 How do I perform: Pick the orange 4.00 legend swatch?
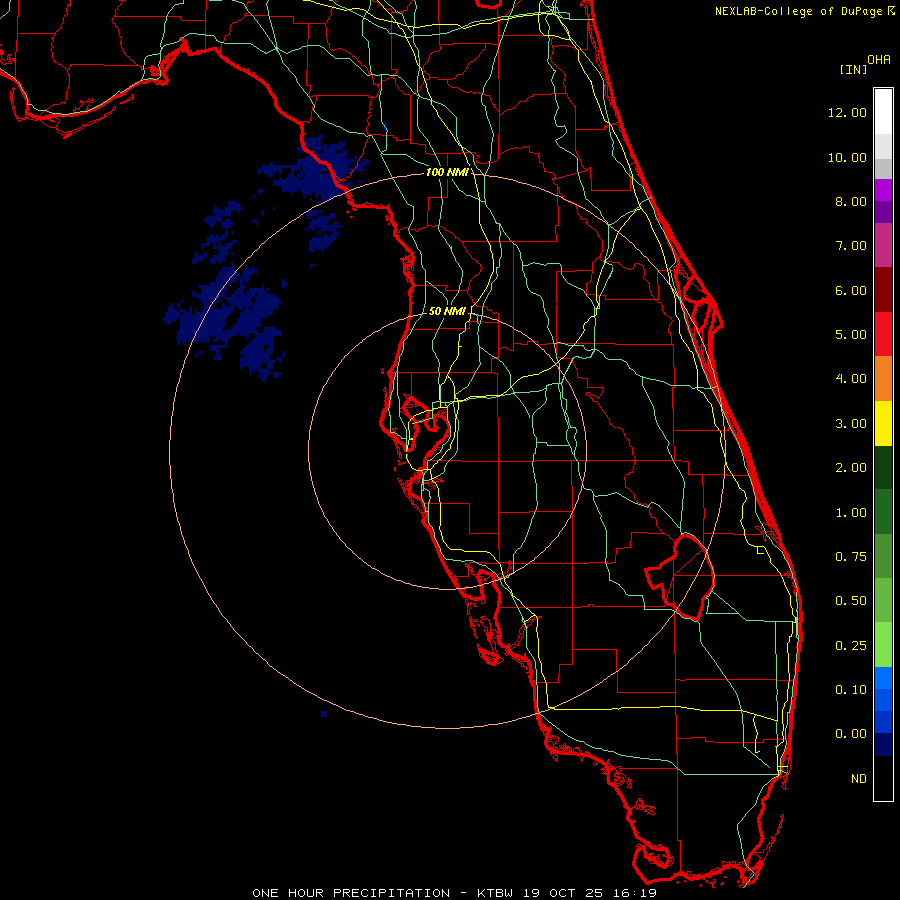coord(883,378)
